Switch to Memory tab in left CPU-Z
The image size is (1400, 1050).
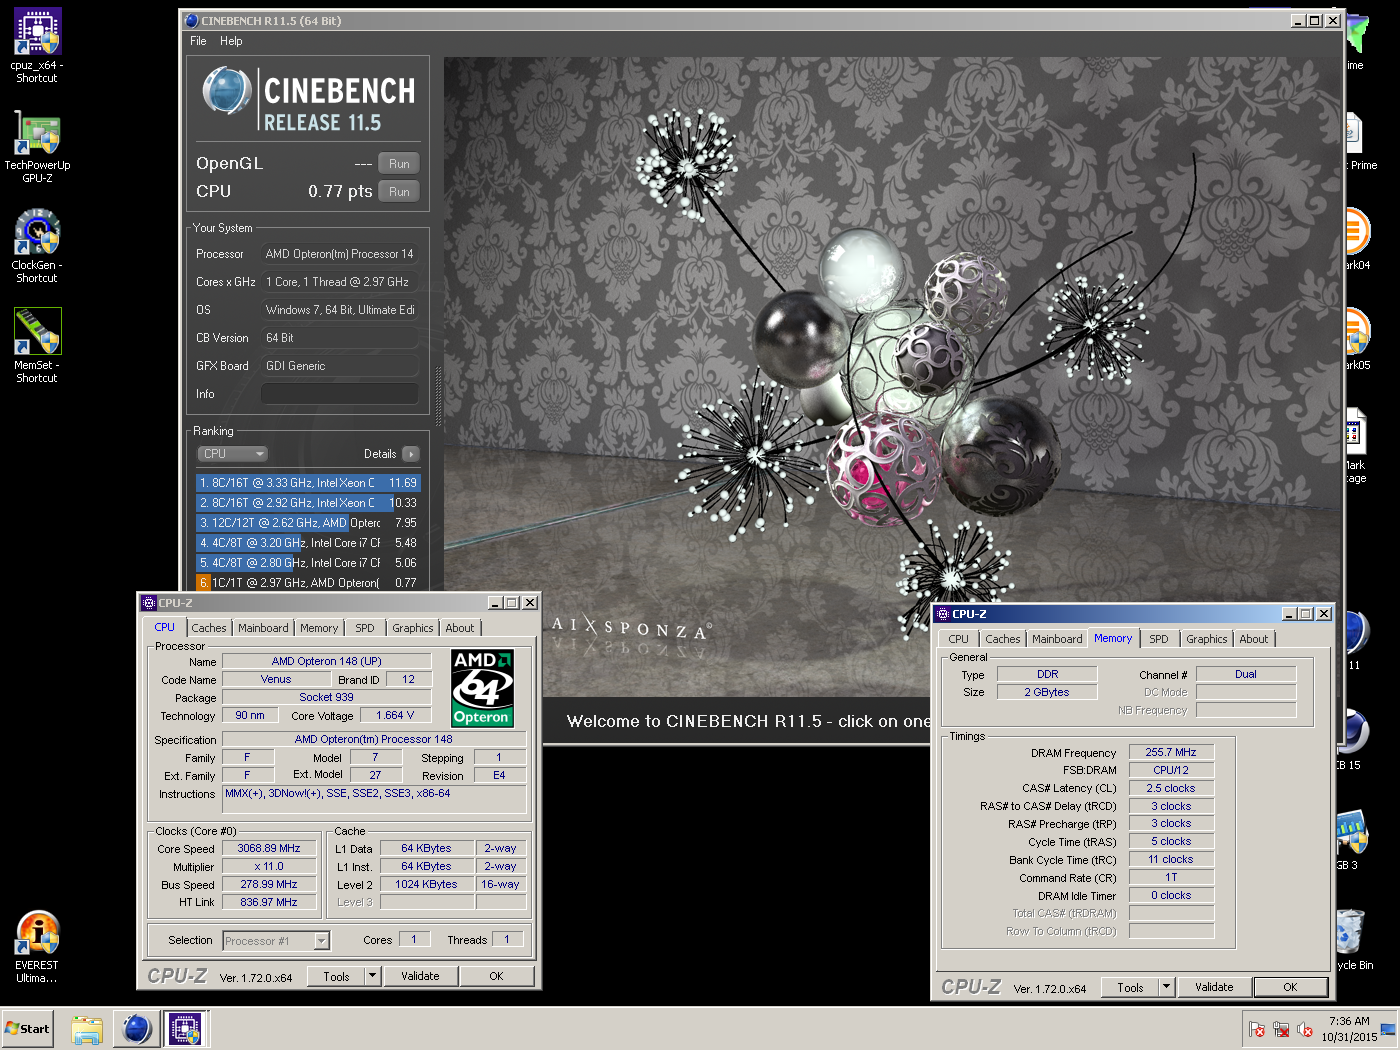[x=319, y=628]
